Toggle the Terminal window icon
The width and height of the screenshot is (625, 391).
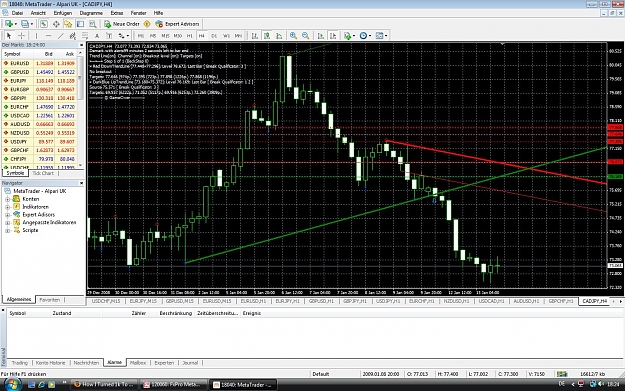point(81,24)
